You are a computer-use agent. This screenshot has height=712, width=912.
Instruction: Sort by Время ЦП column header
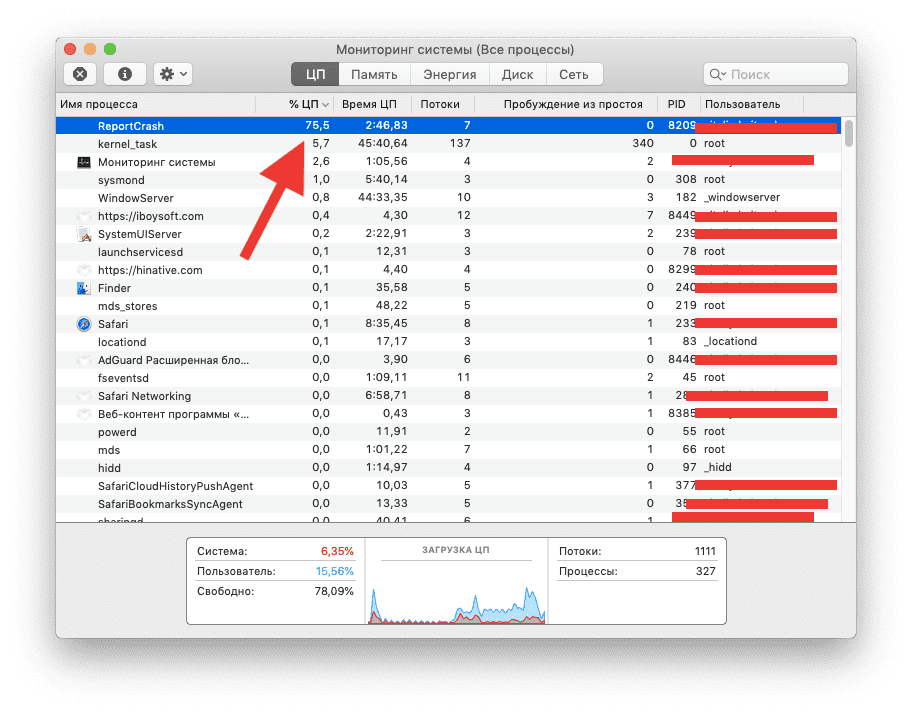[x=372, y=105]
